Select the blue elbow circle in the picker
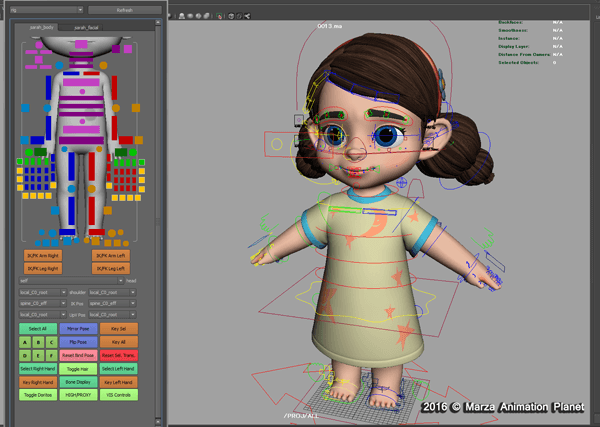600x427 pixels. pos(47,108)
